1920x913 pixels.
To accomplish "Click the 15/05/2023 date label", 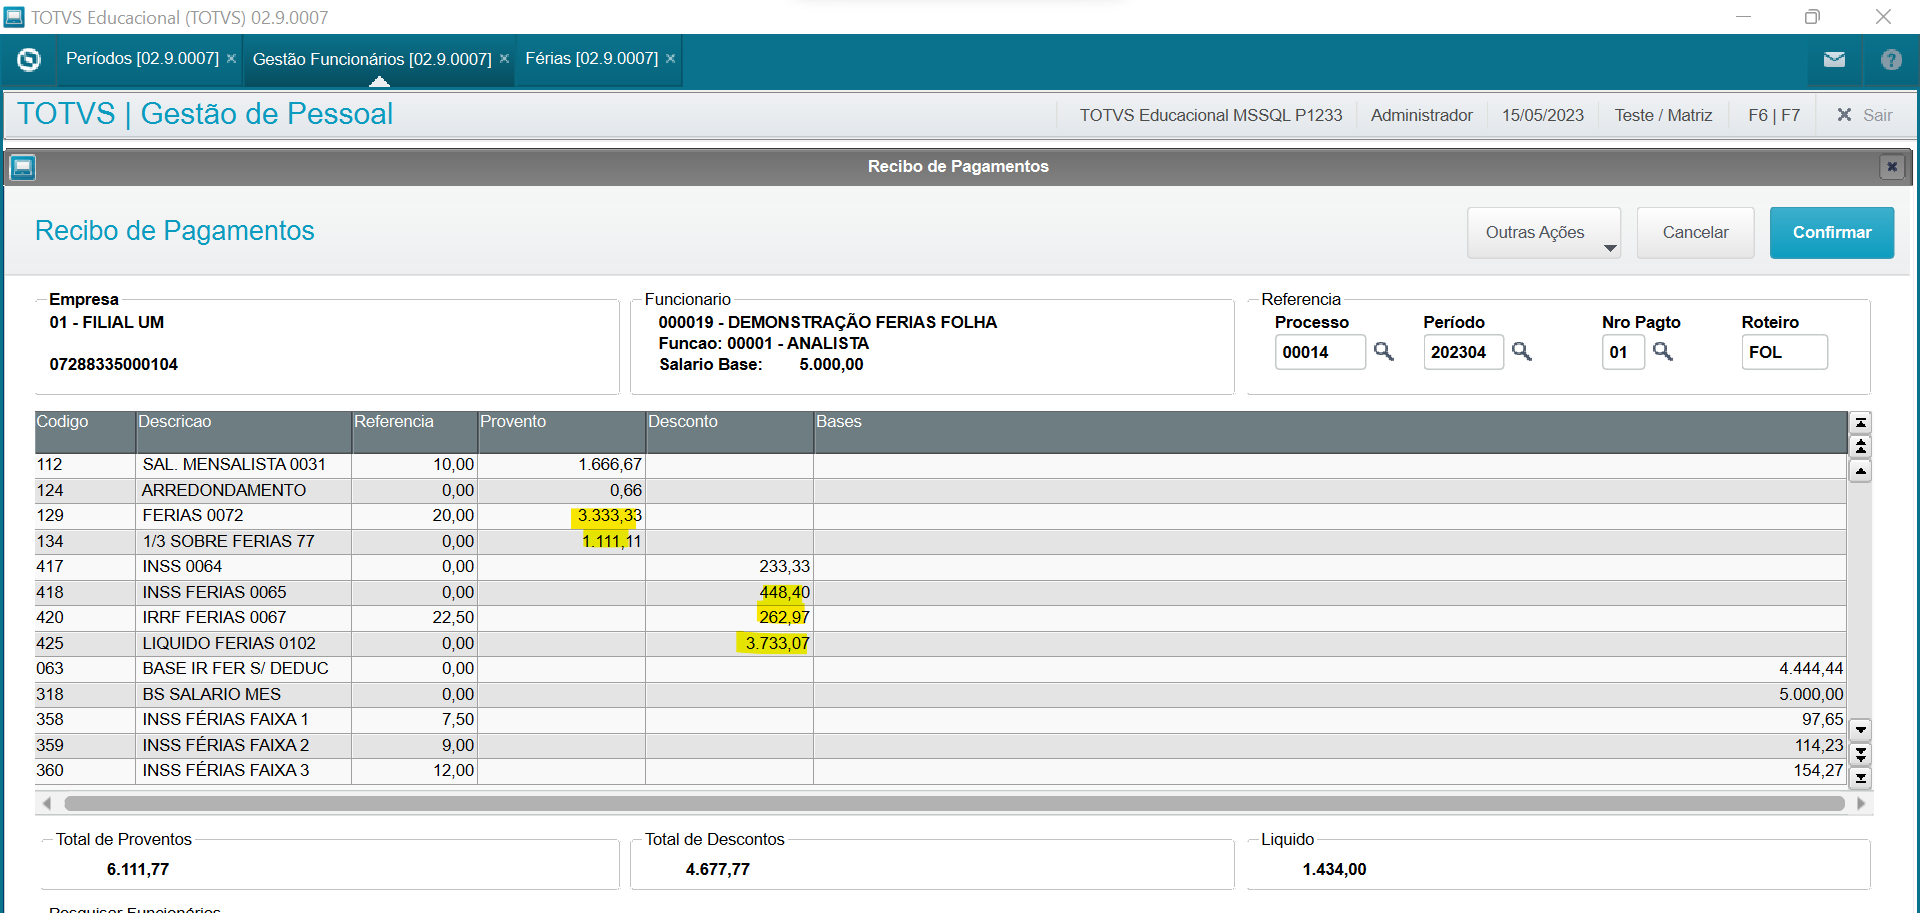I will coord(1543,115).
